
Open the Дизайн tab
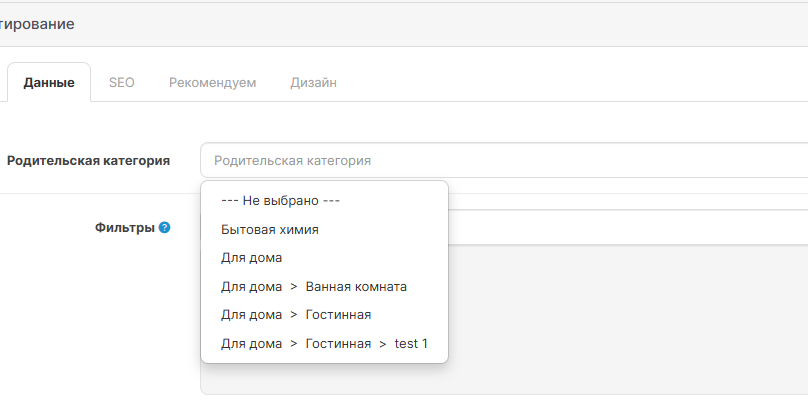313,83
